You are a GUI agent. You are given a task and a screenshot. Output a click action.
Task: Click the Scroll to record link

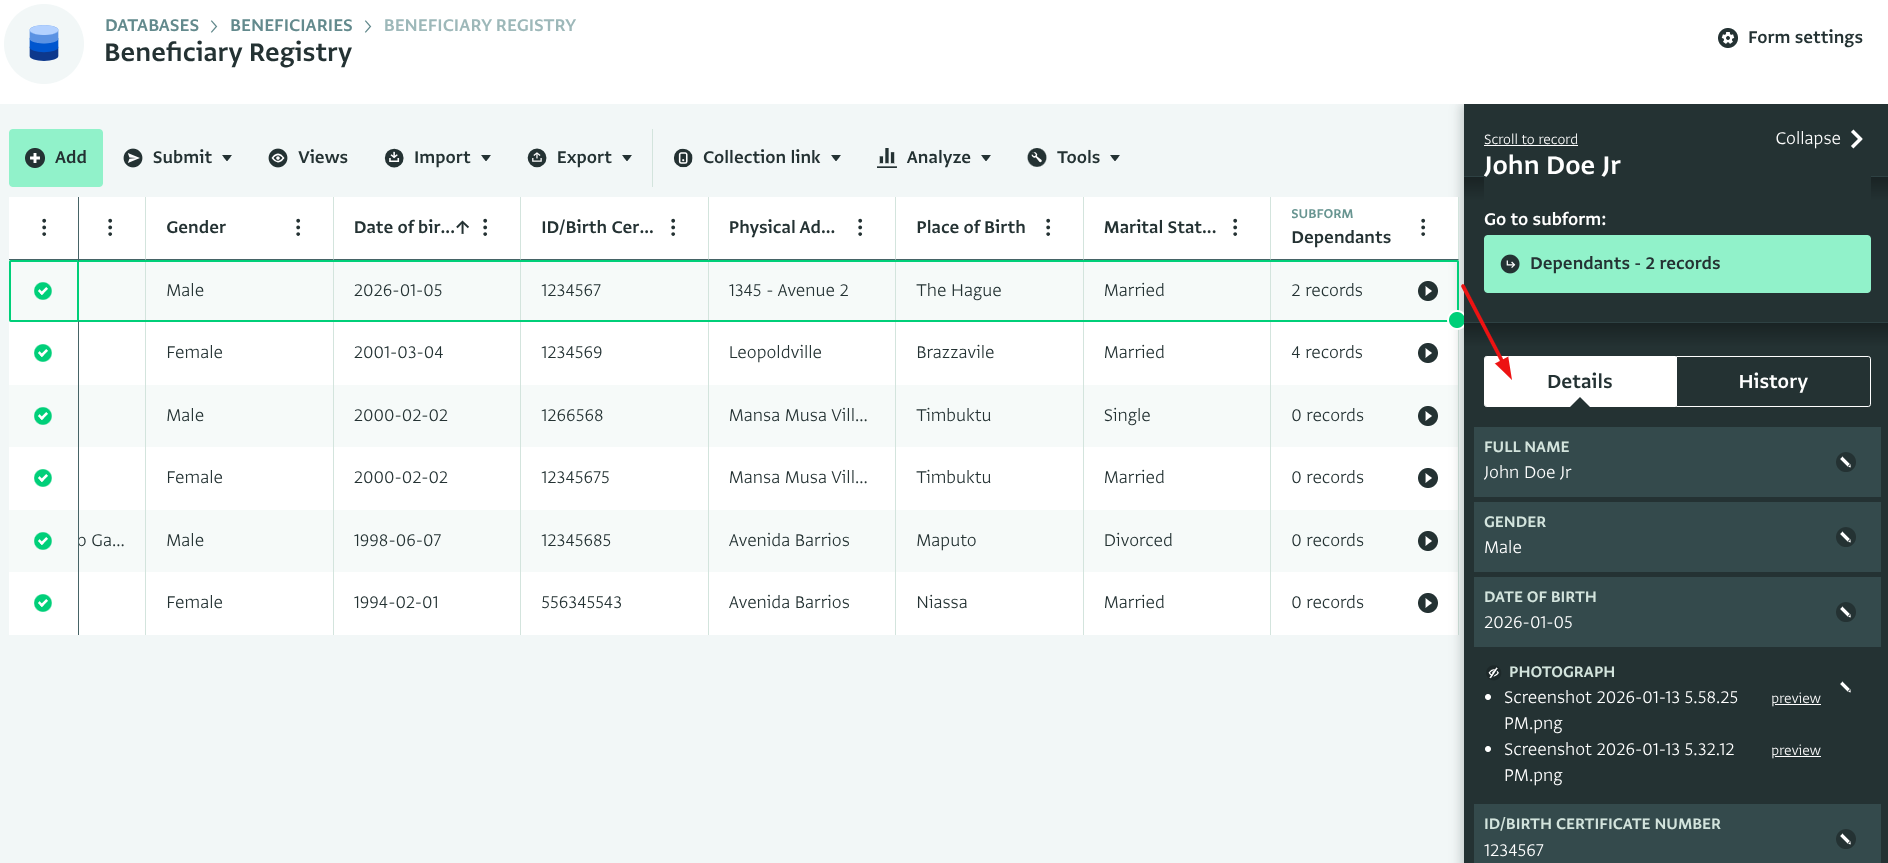(1530, 140)
